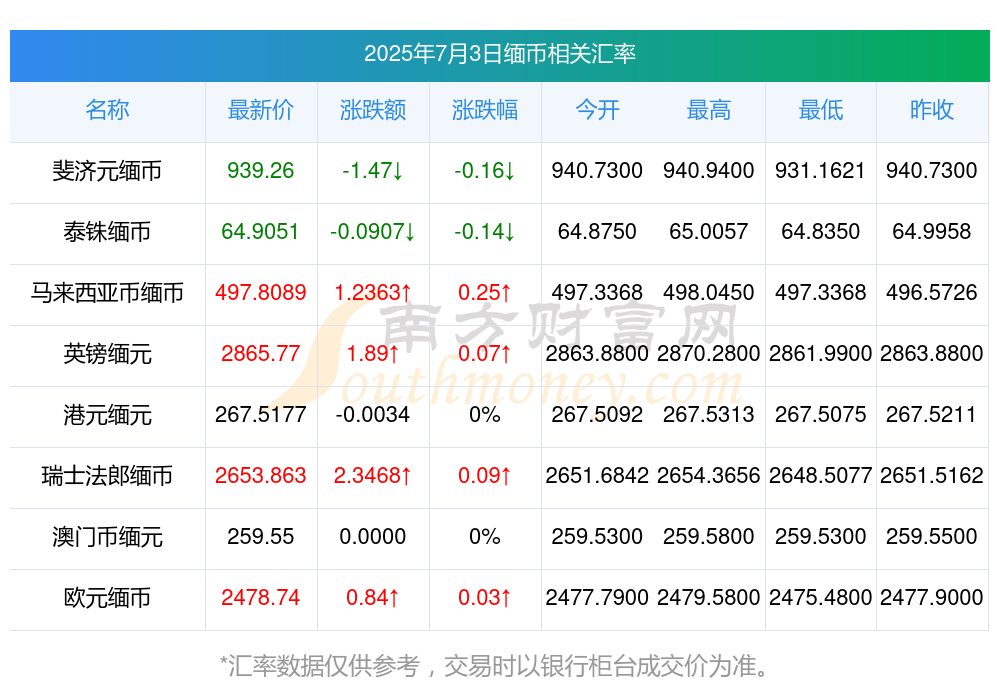The width and height of the screenshot is (1000, 698).
Task: Click the high value 940.9400
Action: (709, 170)
